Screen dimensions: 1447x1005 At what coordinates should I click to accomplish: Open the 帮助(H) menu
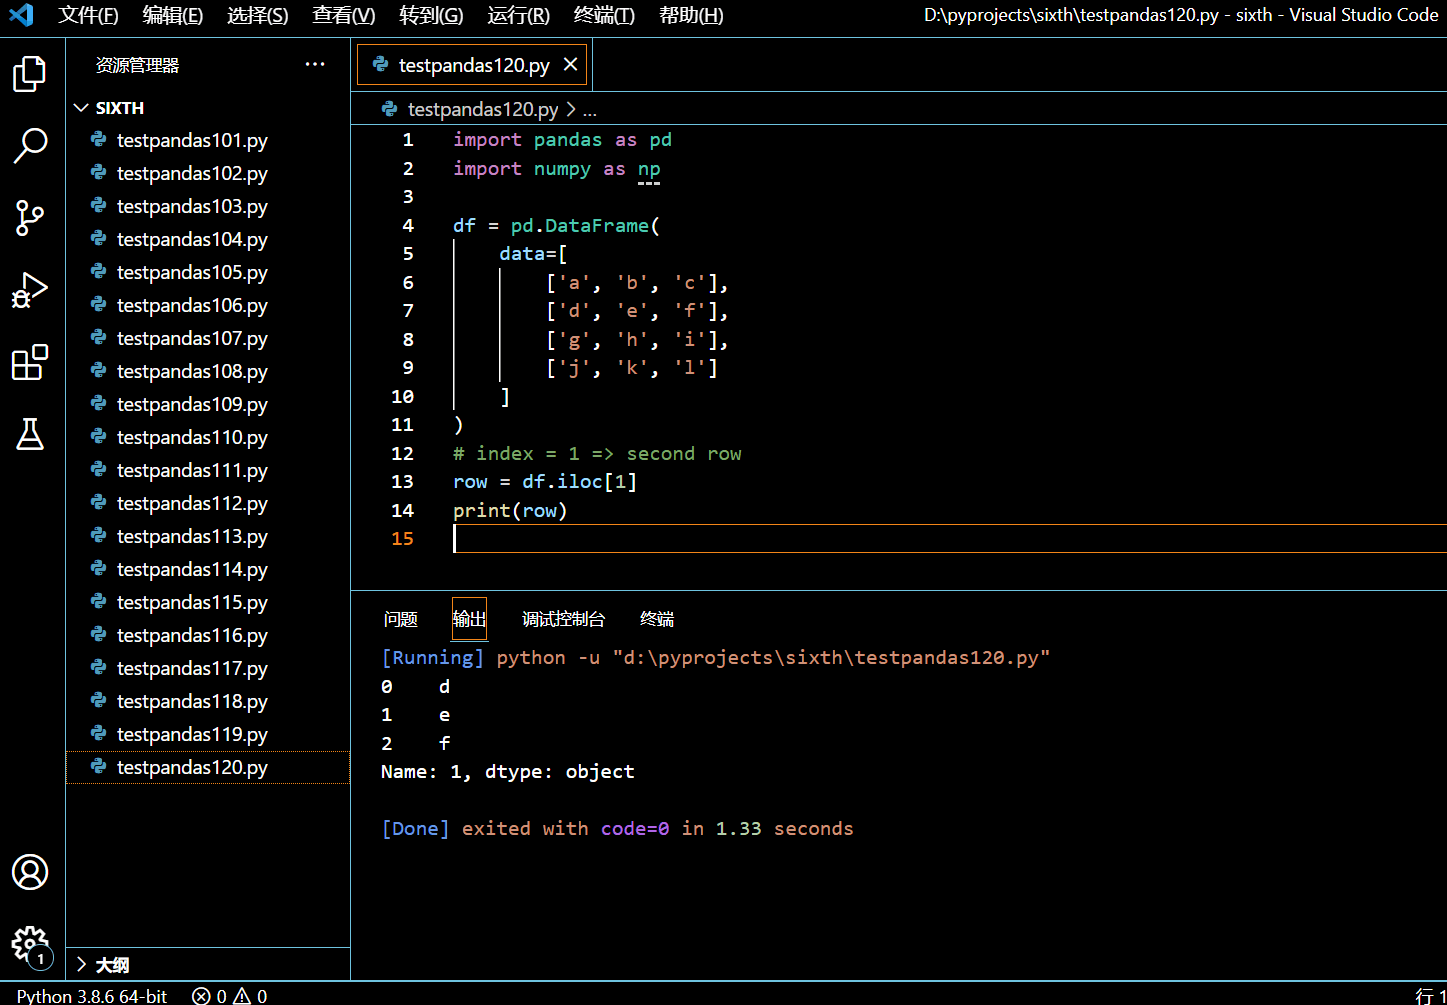(x=691, y=15)
